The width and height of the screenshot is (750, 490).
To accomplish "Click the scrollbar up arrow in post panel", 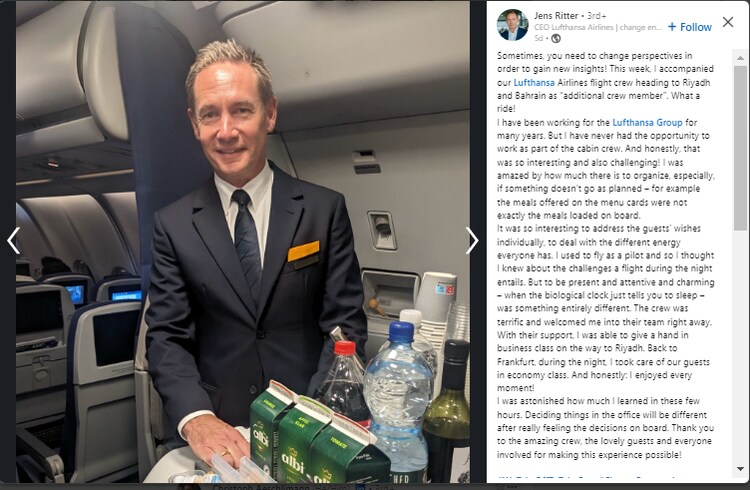I will point(740,58).
